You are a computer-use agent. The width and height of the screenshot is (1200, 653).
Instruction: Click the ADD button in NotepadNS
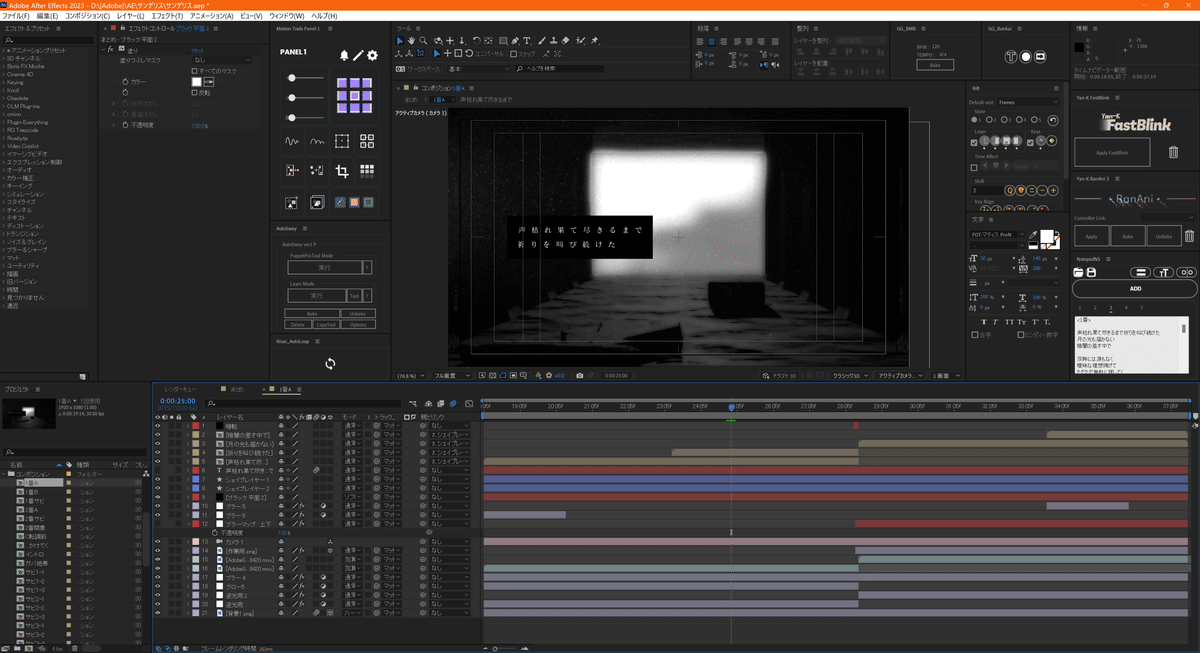(x=1135, y=288)
